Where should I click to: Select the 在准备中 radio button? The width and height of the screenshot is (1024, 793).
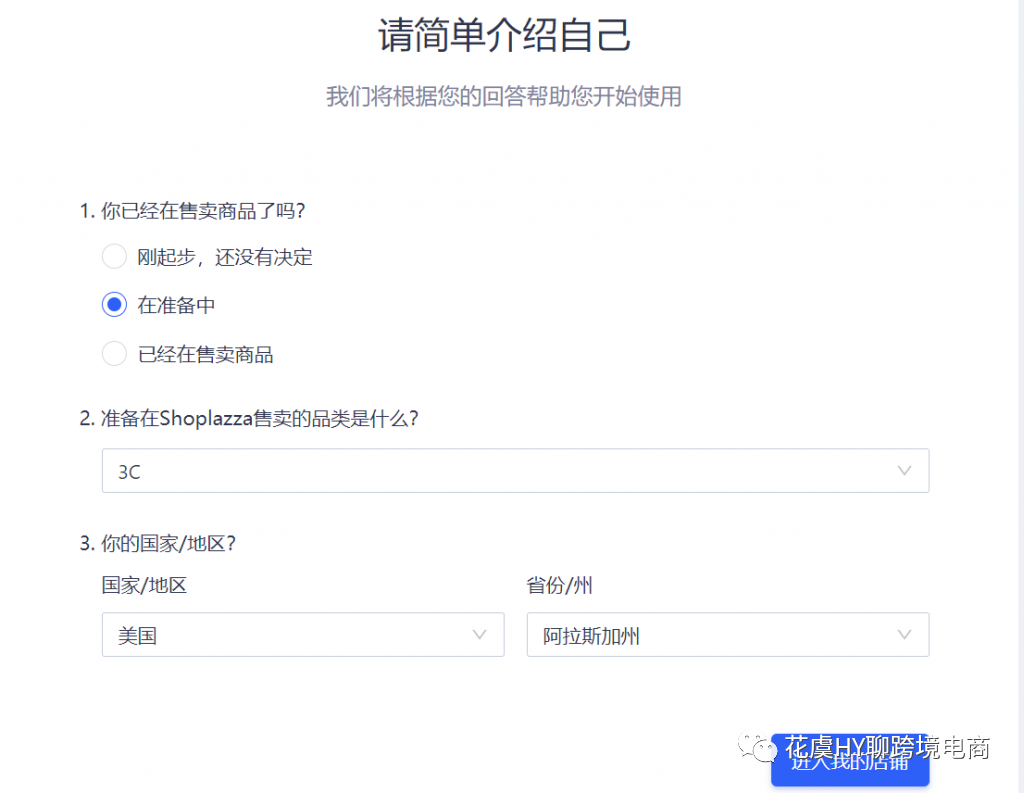coord(114,304)
